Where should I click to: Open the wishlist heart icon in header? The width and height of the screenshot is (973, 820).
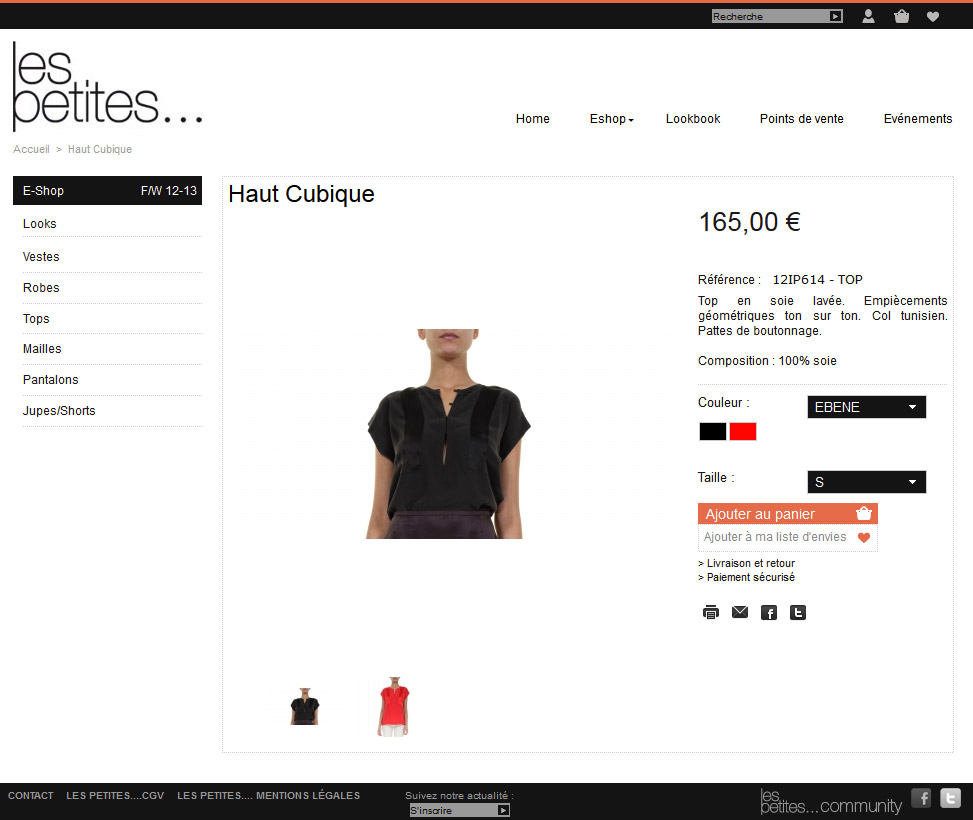tap(933, 17)
